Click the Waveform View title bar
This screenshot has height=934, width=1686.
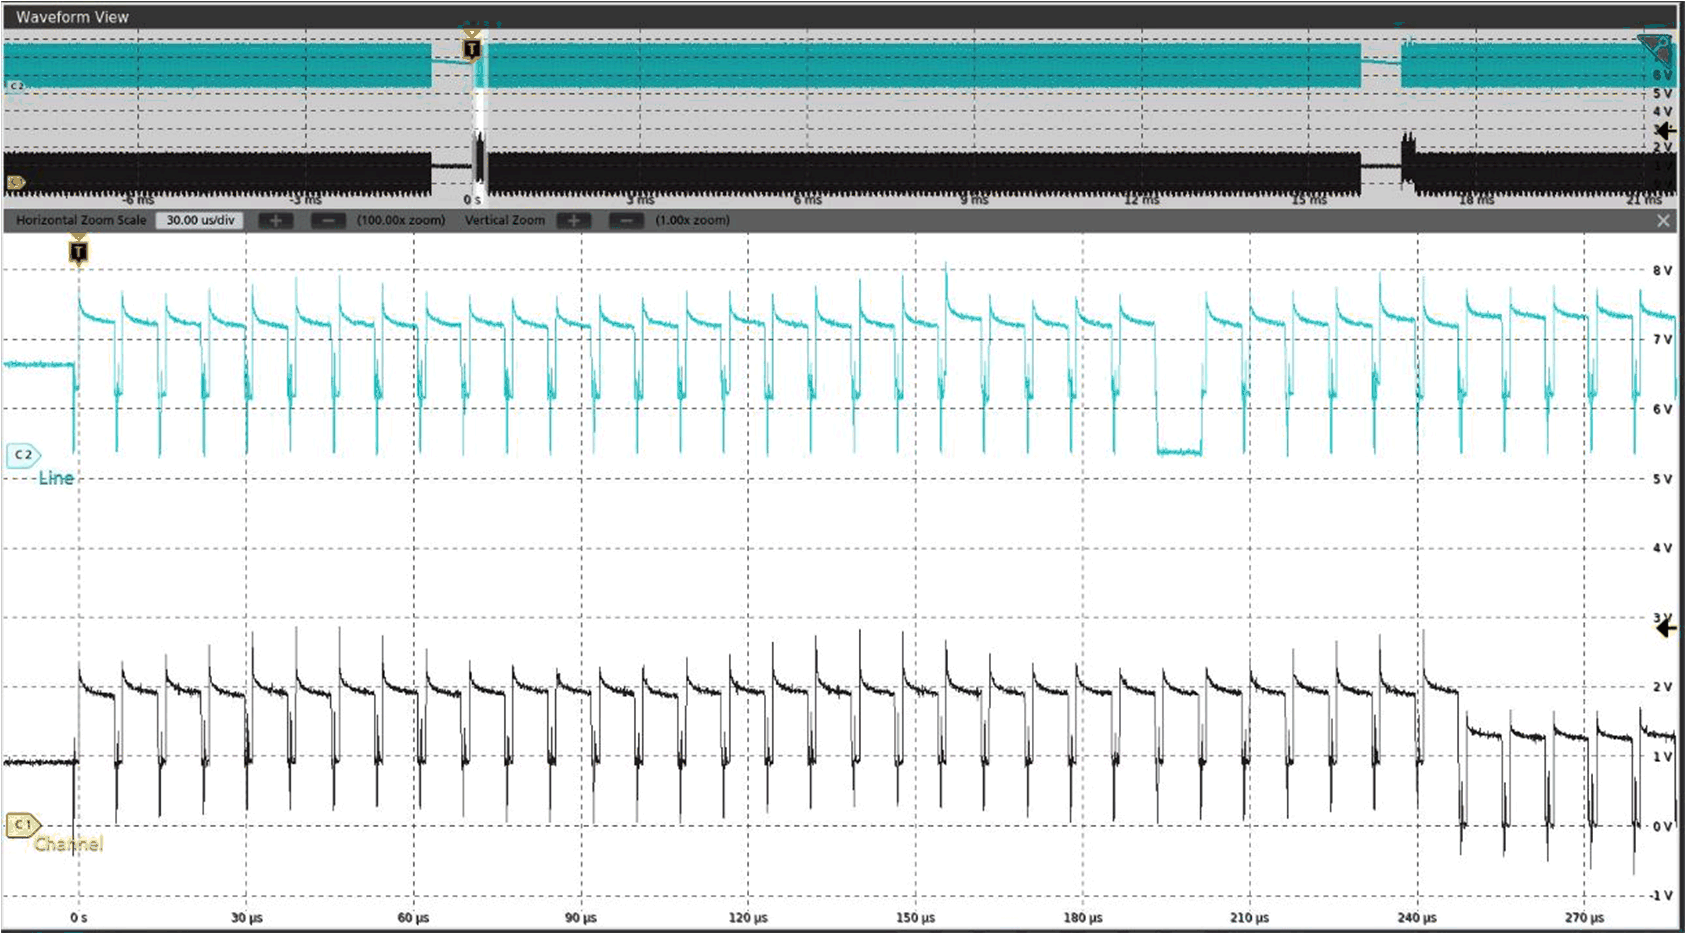72,16
